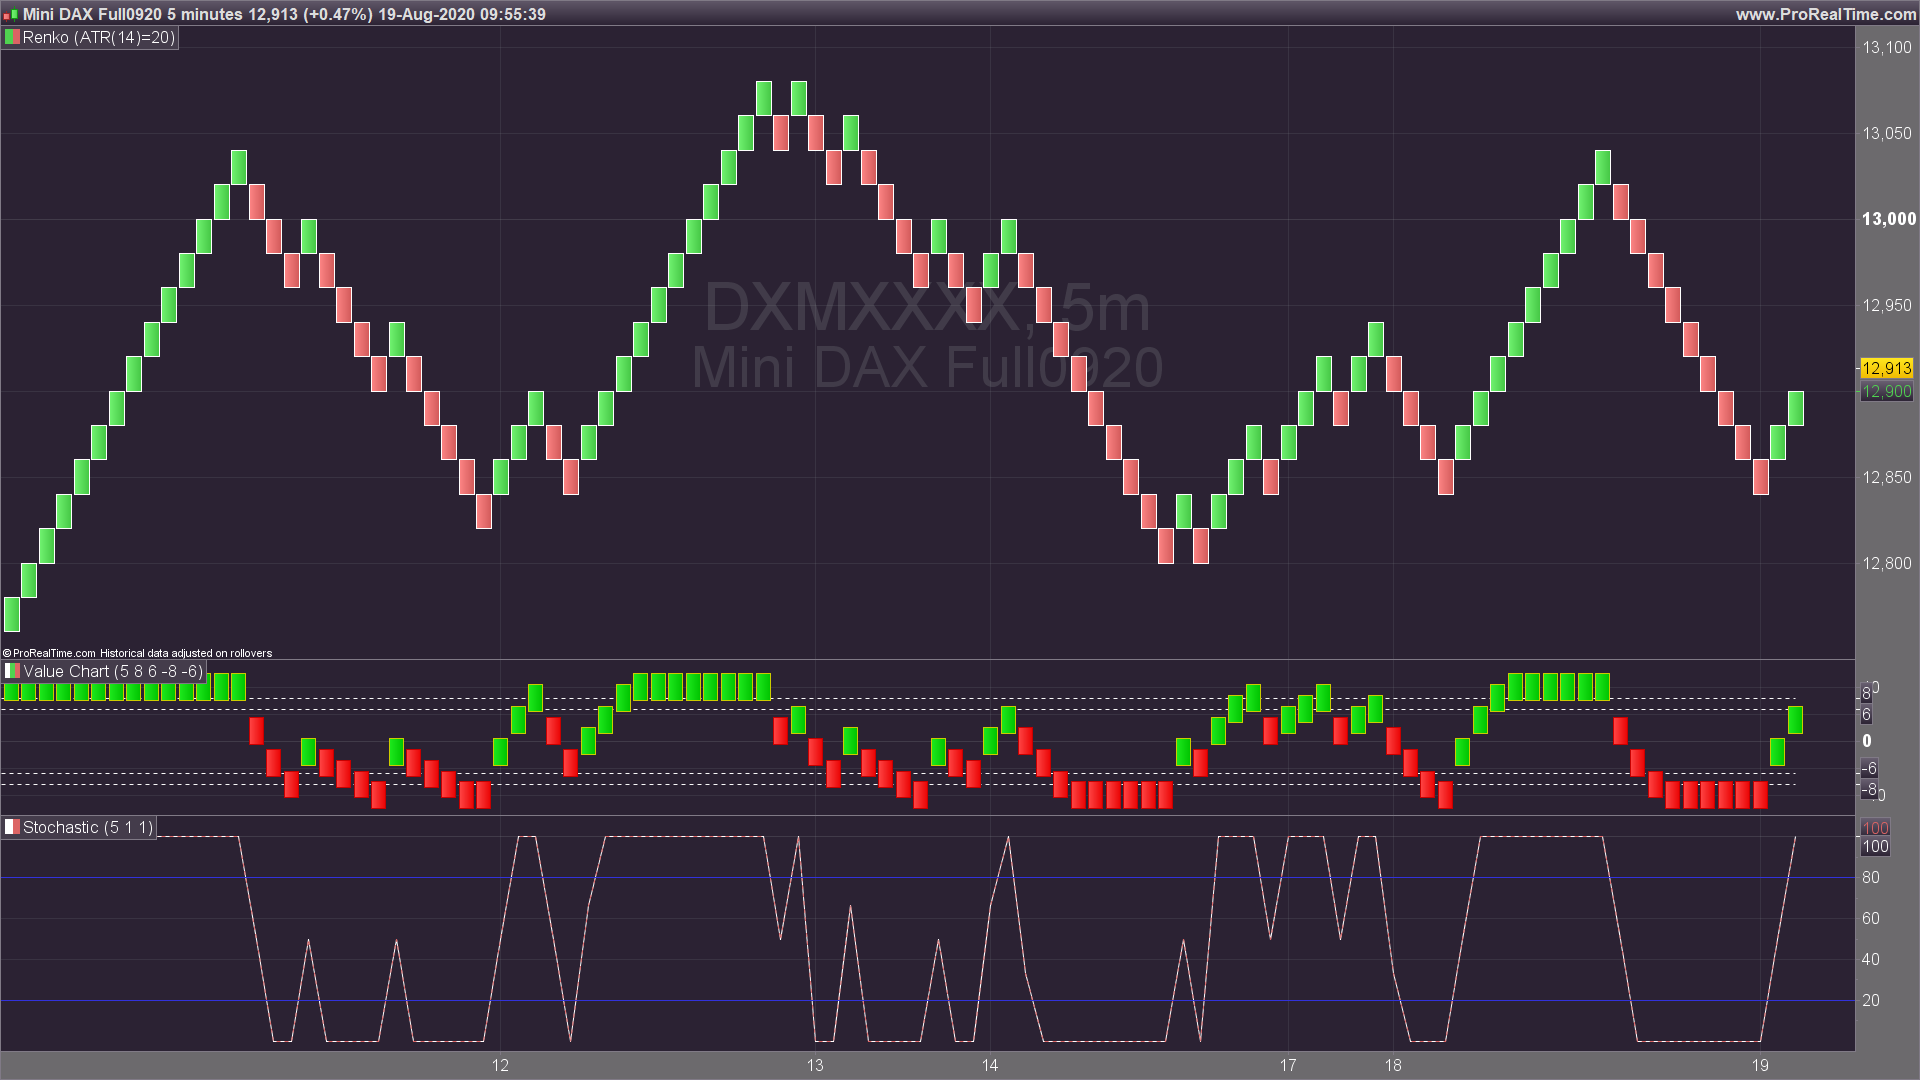Click the green 12,900 price tag
The height and width of the screenshot is (1080, 1920).
1886,392
